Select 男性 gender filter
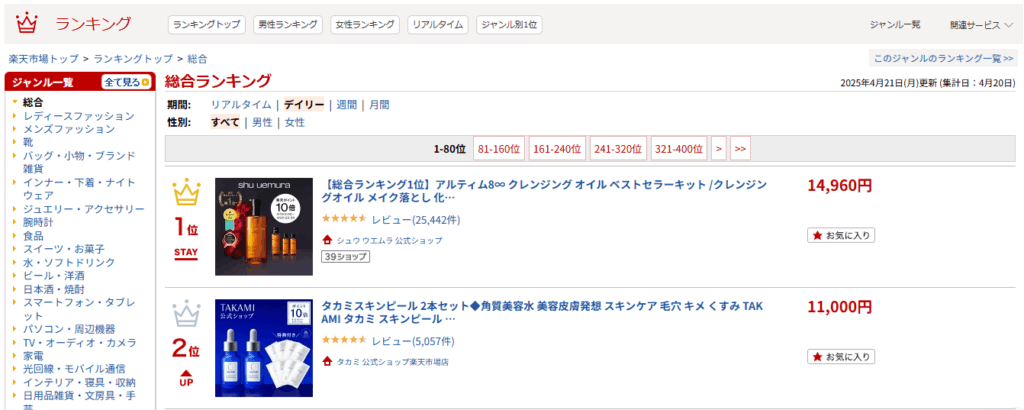The image size is (1024, 410). tap(262, 122)
